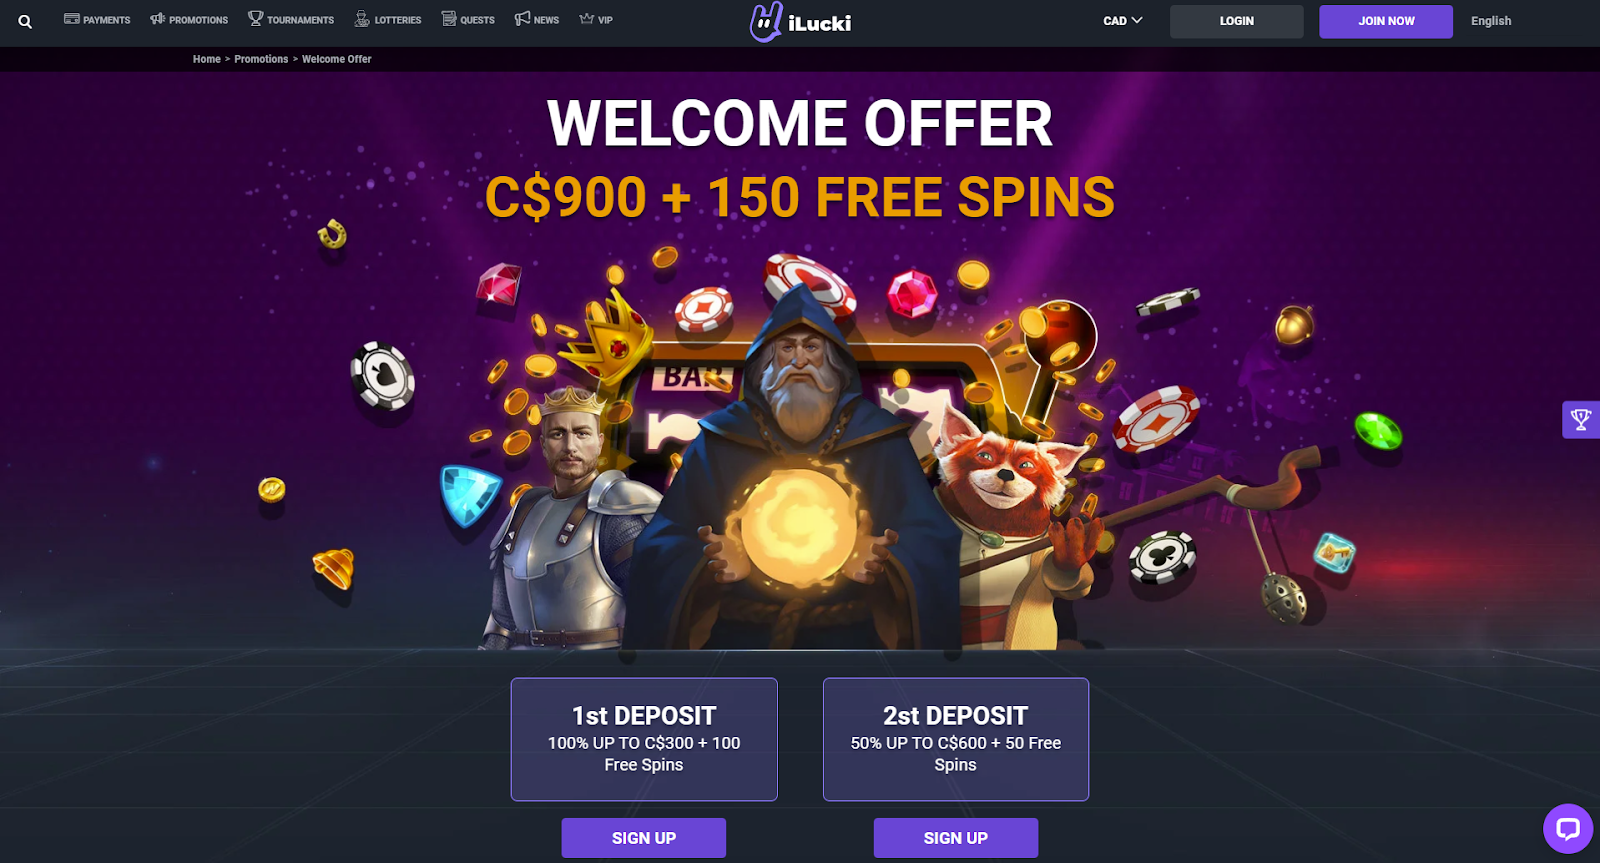The image size is (1600, 863).
Task: Open the trophy side panel tab
Action: coord(1581,420)
